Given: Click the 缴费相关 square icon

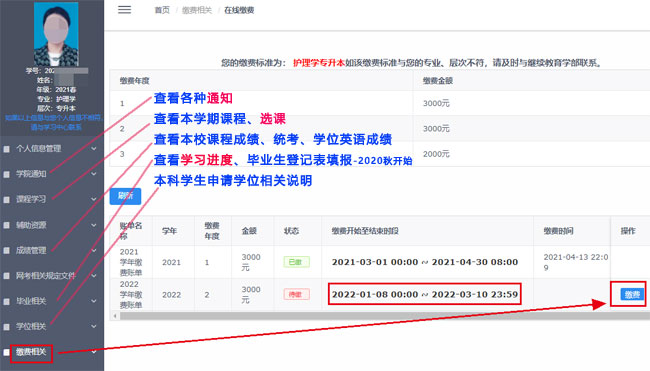Looking at the screenshot, I should [7, 352].
